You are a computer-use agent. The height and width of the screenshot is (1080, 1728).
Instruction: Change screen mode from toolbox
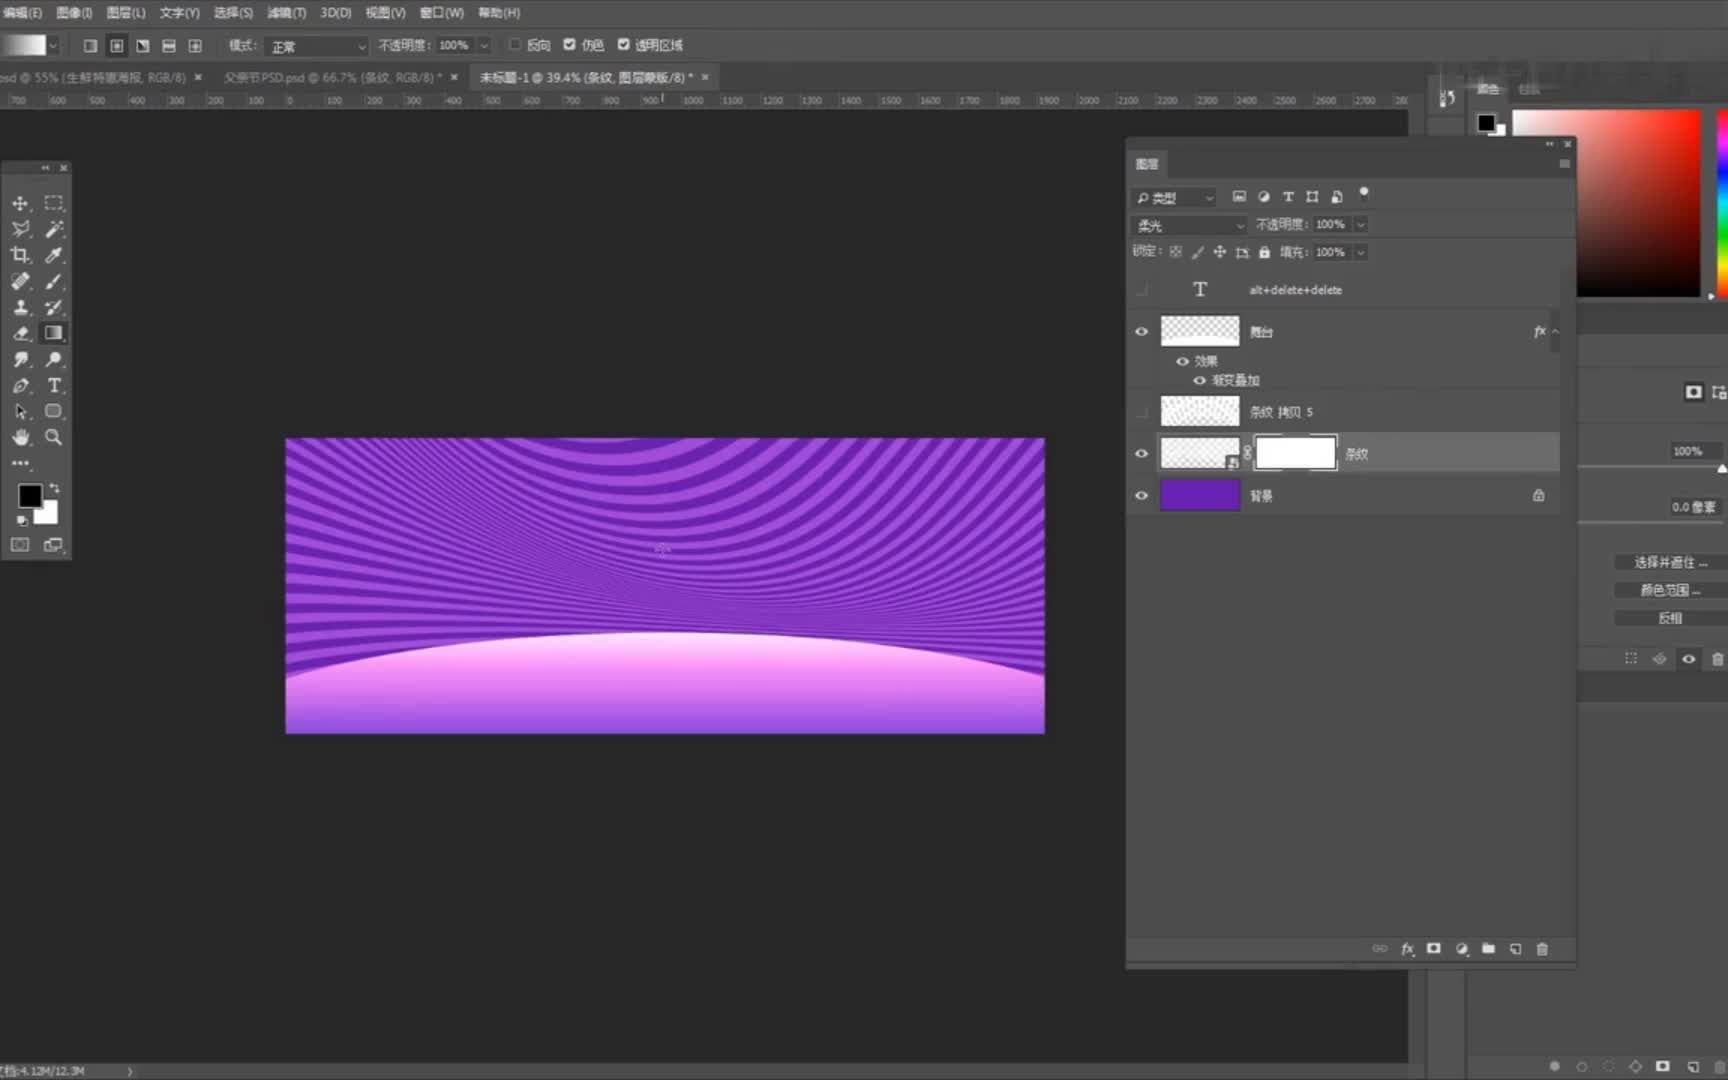53,545
